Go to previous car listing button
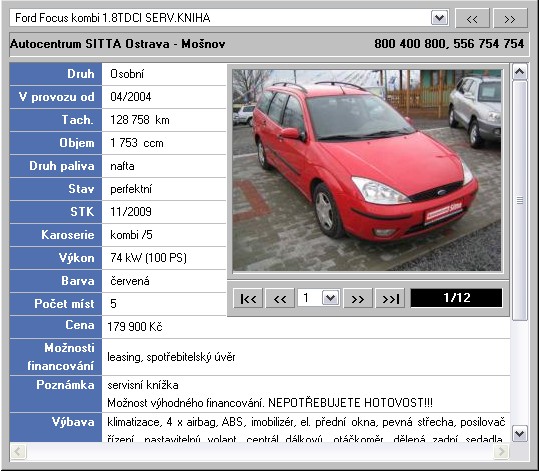The height and width of the screenshot is (471, 539). point(472,18)
